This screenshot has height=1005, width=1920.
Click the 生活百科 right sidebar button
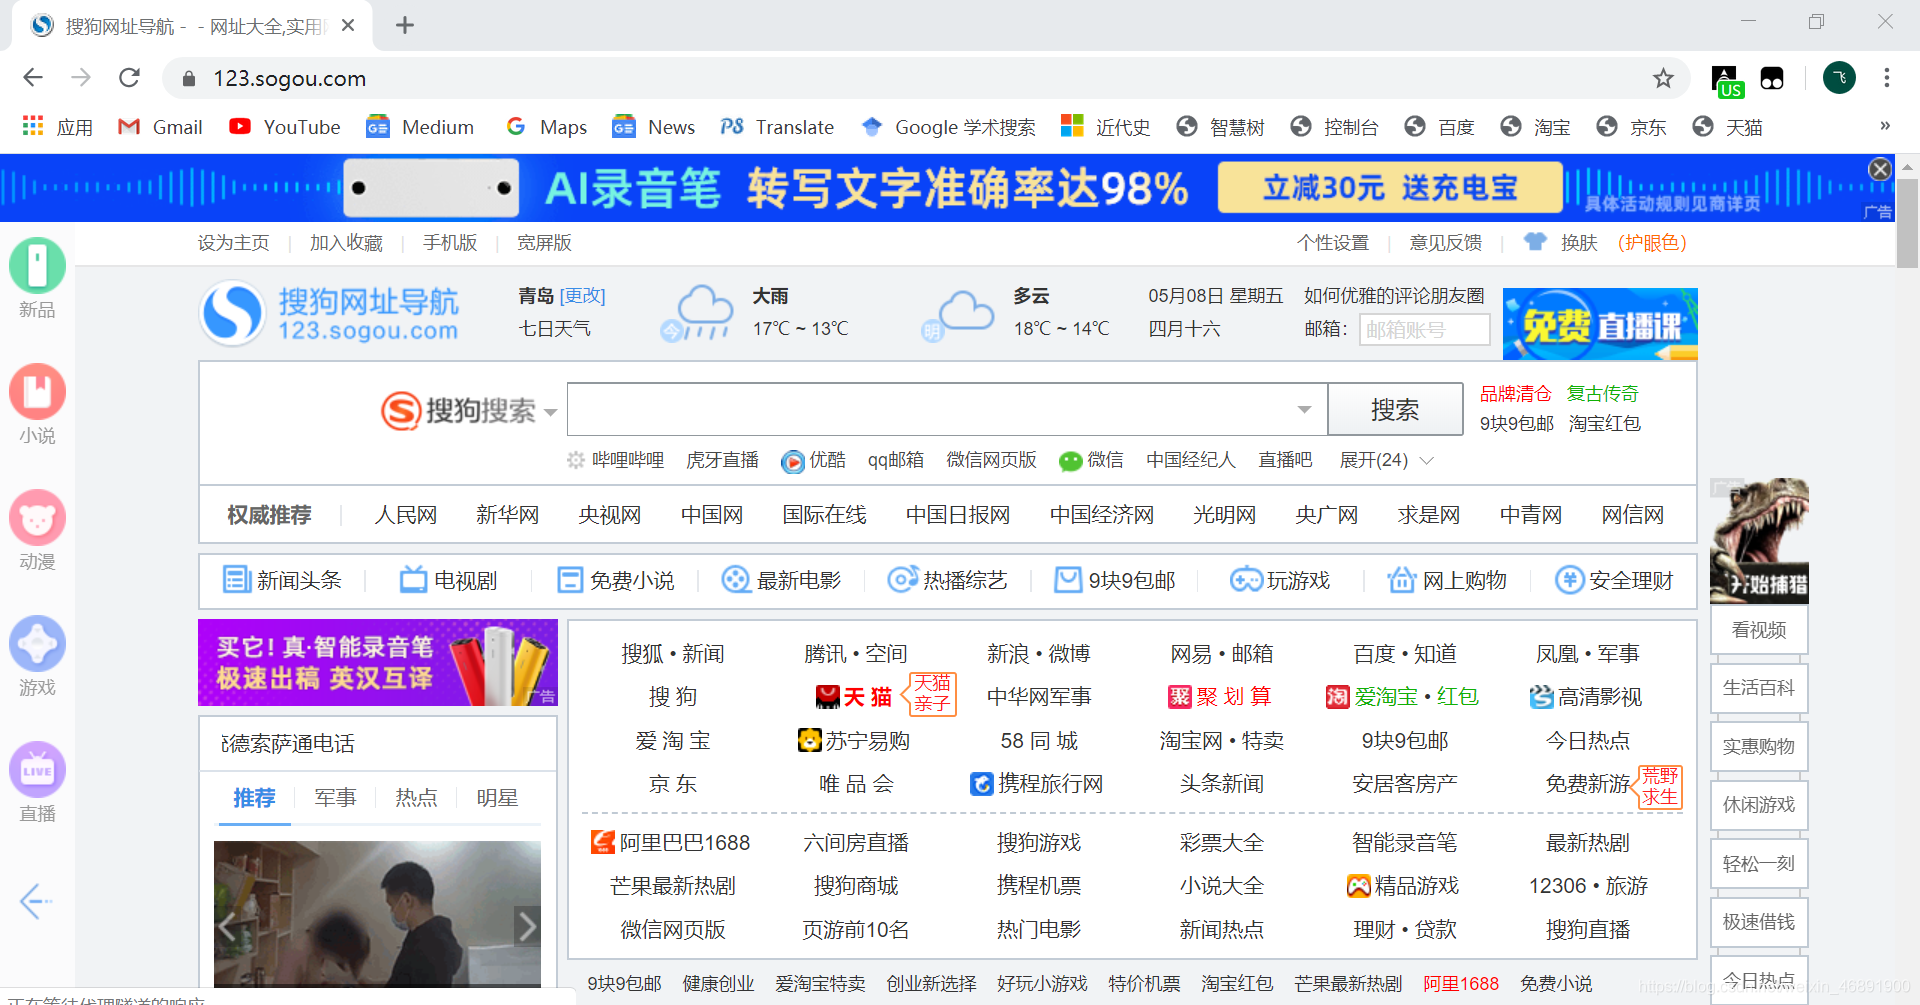1759,688
